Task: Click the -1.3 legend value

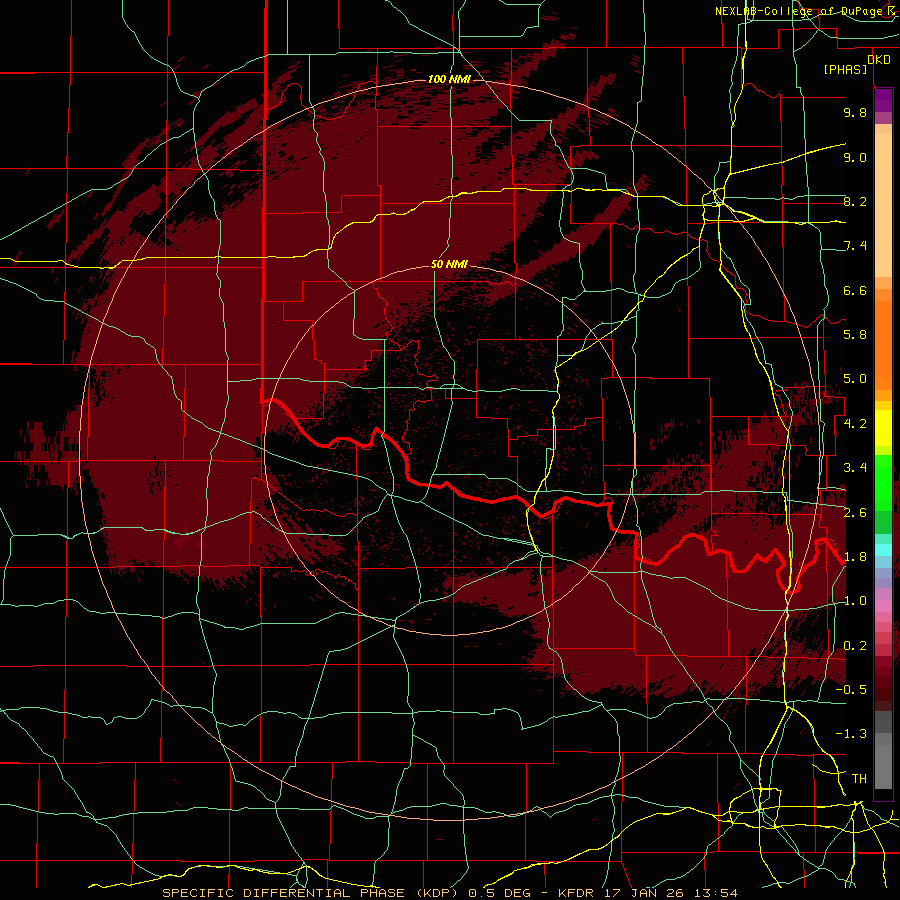Action: tap(851, 734)
